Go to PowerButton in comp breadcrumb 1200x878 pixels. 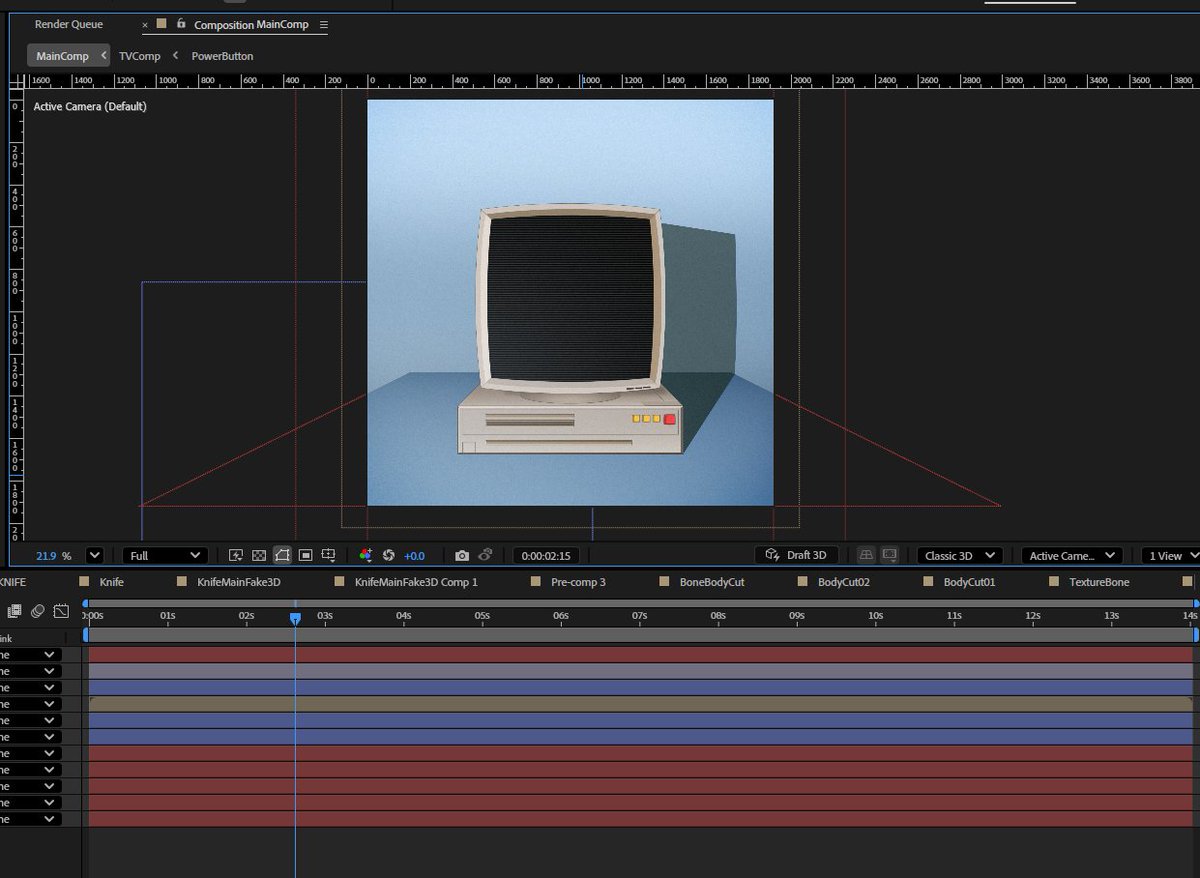point(222,56)
